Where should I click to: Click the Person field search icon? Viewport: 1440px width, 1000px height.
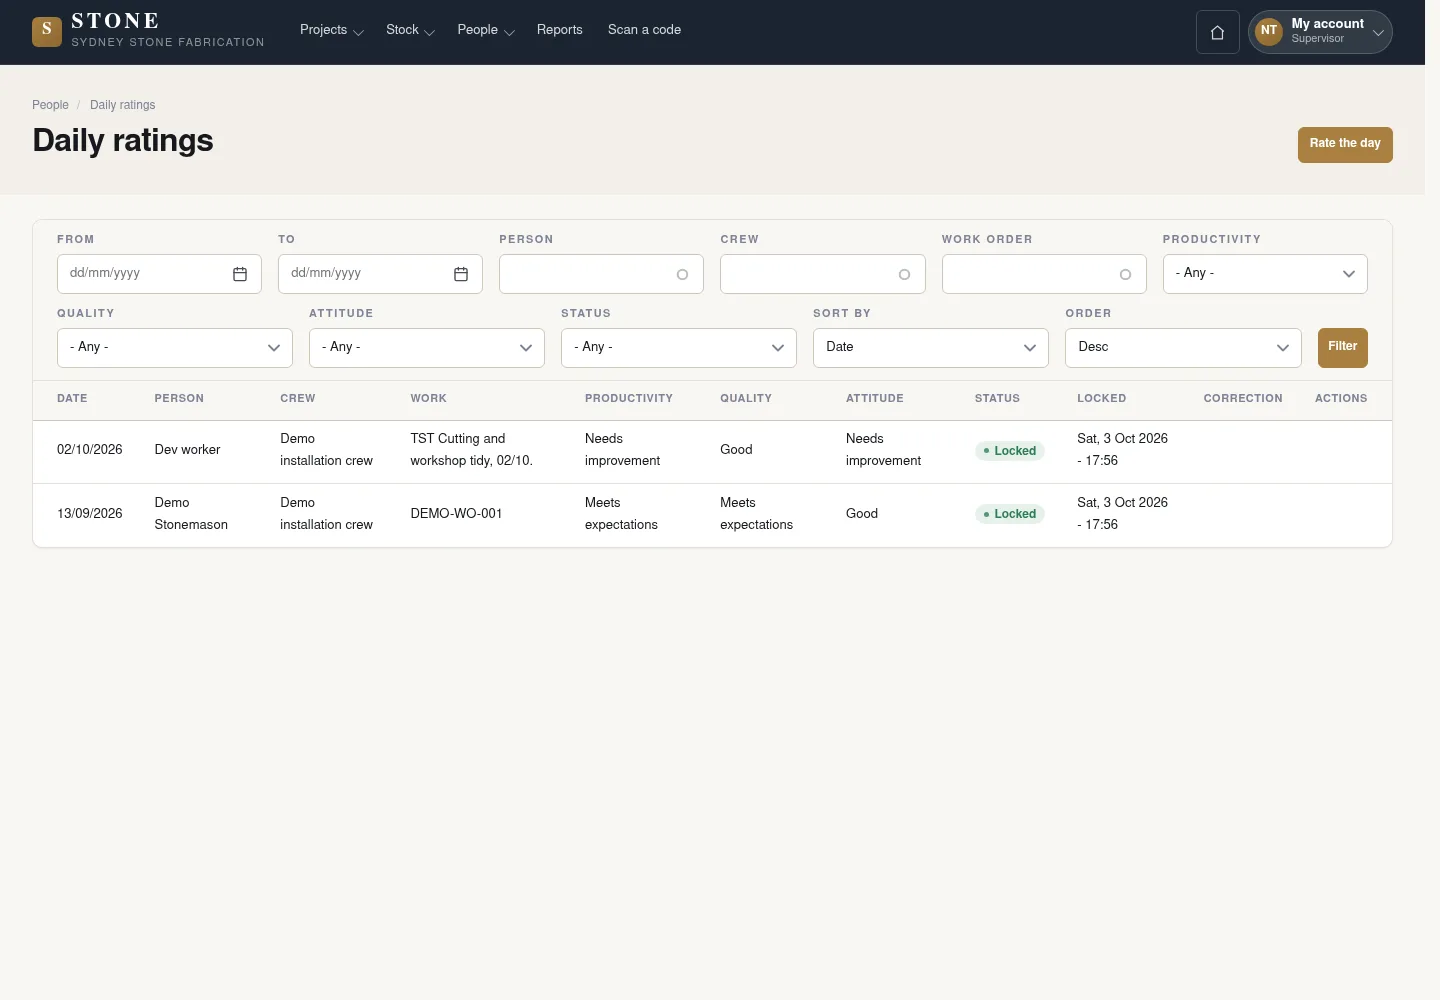pos(683,275)
